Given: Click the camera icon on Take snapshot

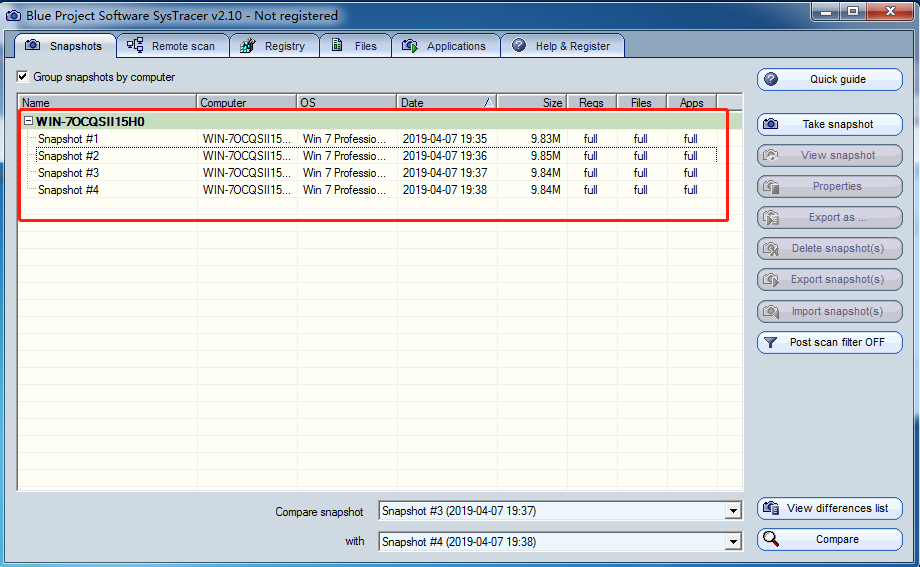Looking at the screenshot, I should tap(771, 124).
